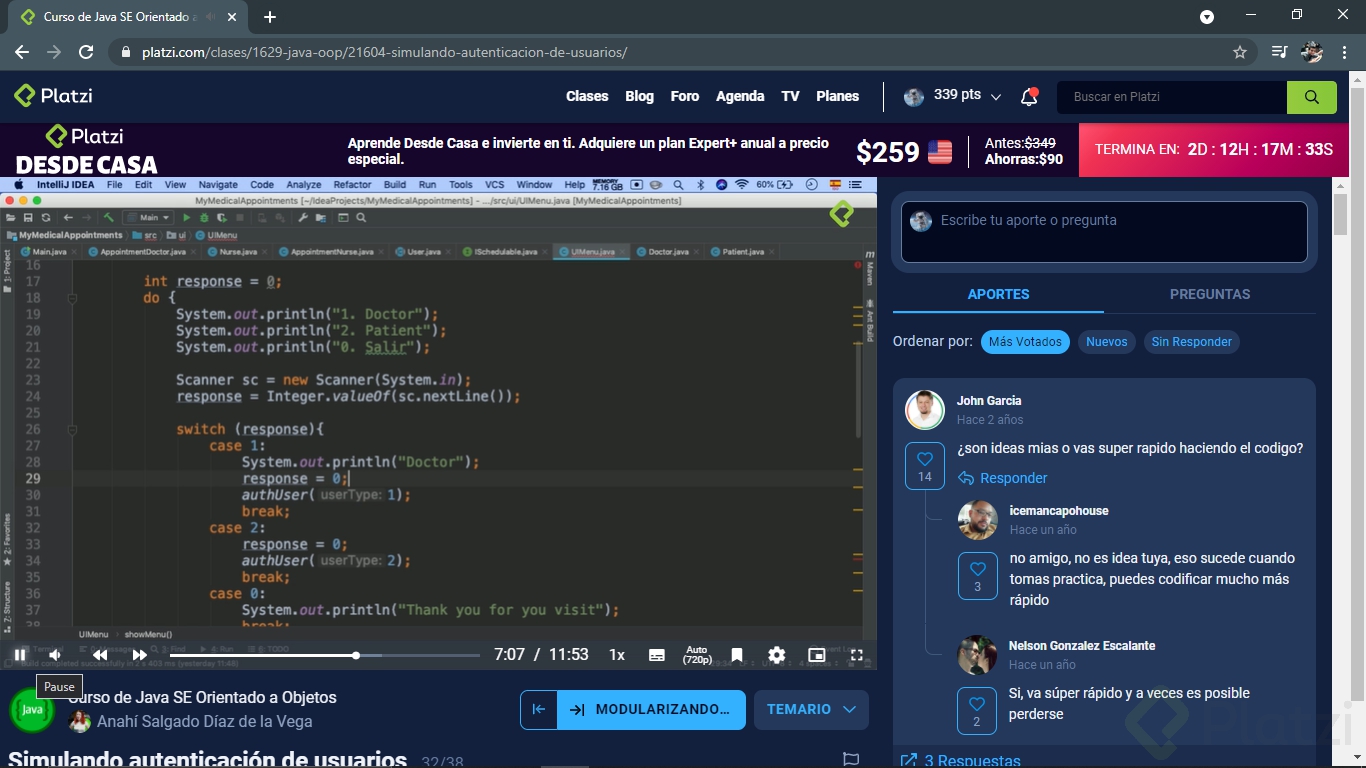Sort comments by Más Votados
The image size is (1366, 768).
(x=1025, y=342)
